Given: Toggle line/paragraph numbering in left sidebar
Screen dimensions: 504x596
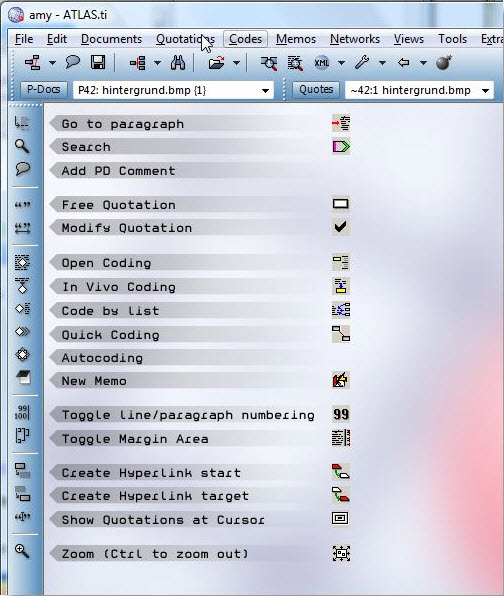Looking at the screenshot, I should point(22,412).
